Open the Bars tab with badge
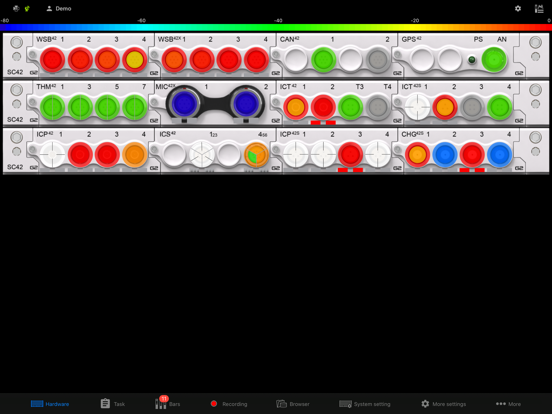552x414 pixels. click(x=168, y=403)
